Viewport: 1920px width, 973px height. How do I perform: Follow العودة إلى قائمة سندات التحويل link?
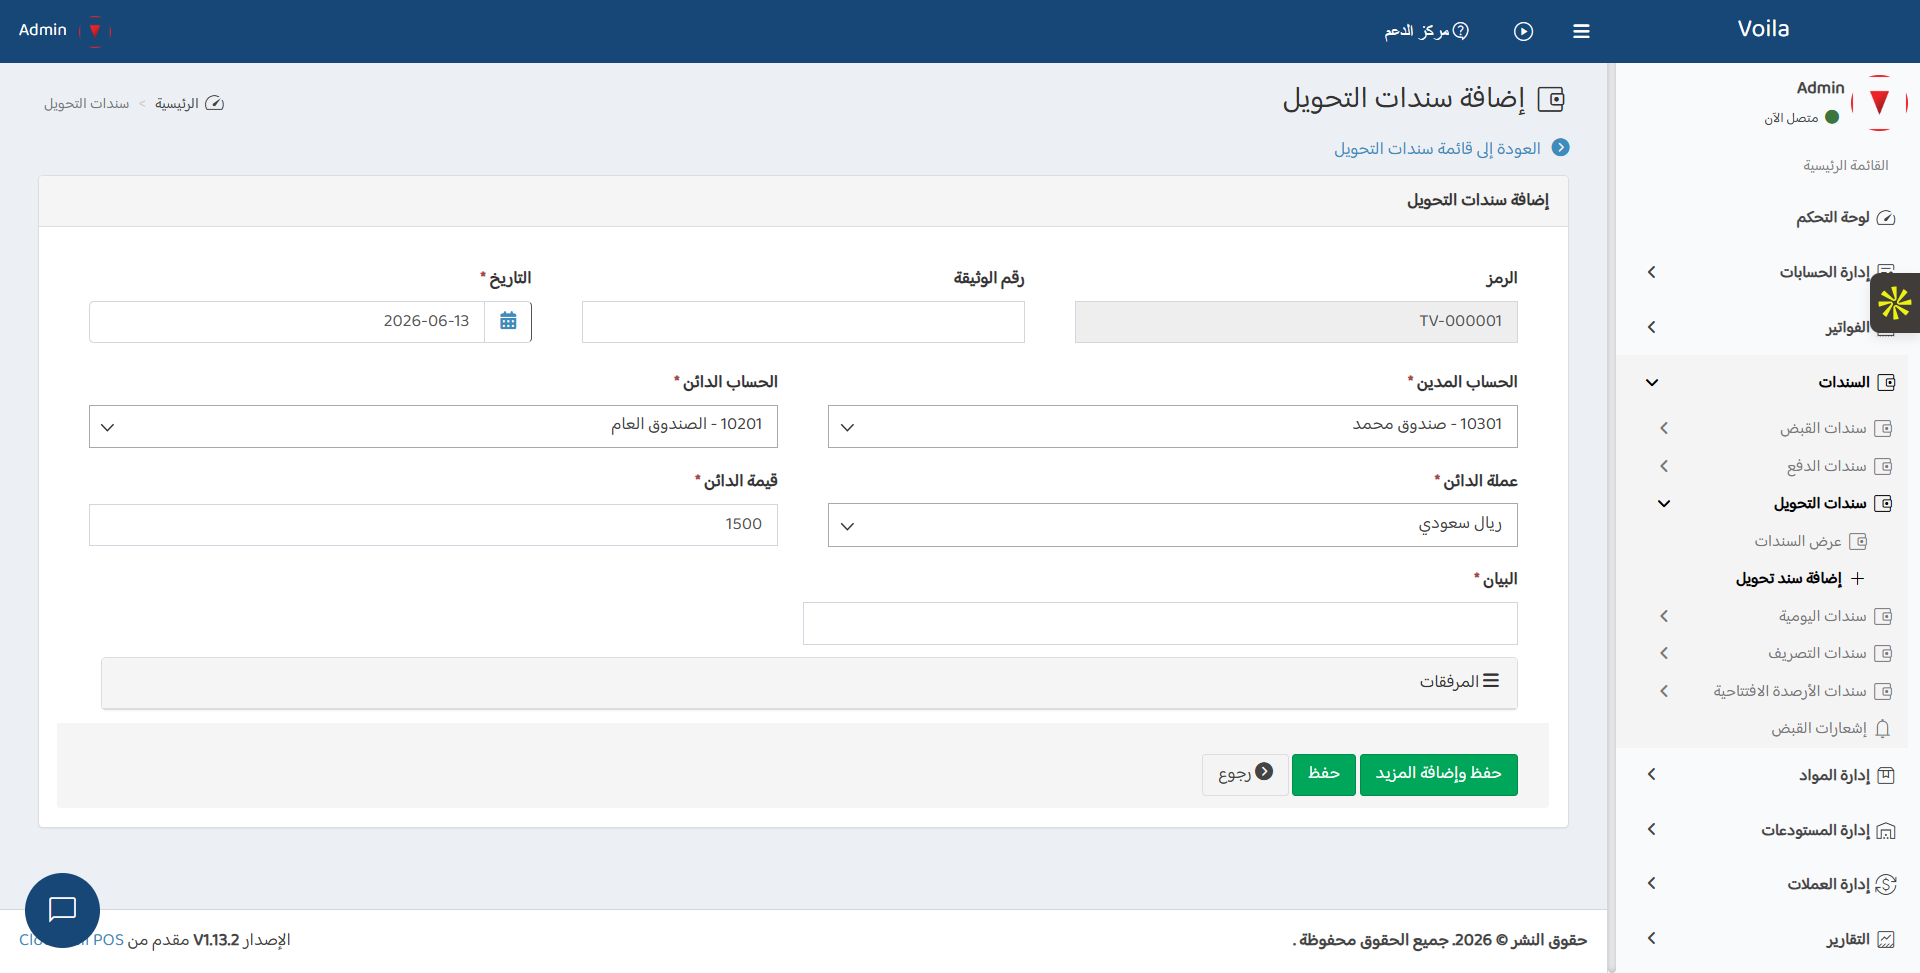click(x=1437, y=148)
